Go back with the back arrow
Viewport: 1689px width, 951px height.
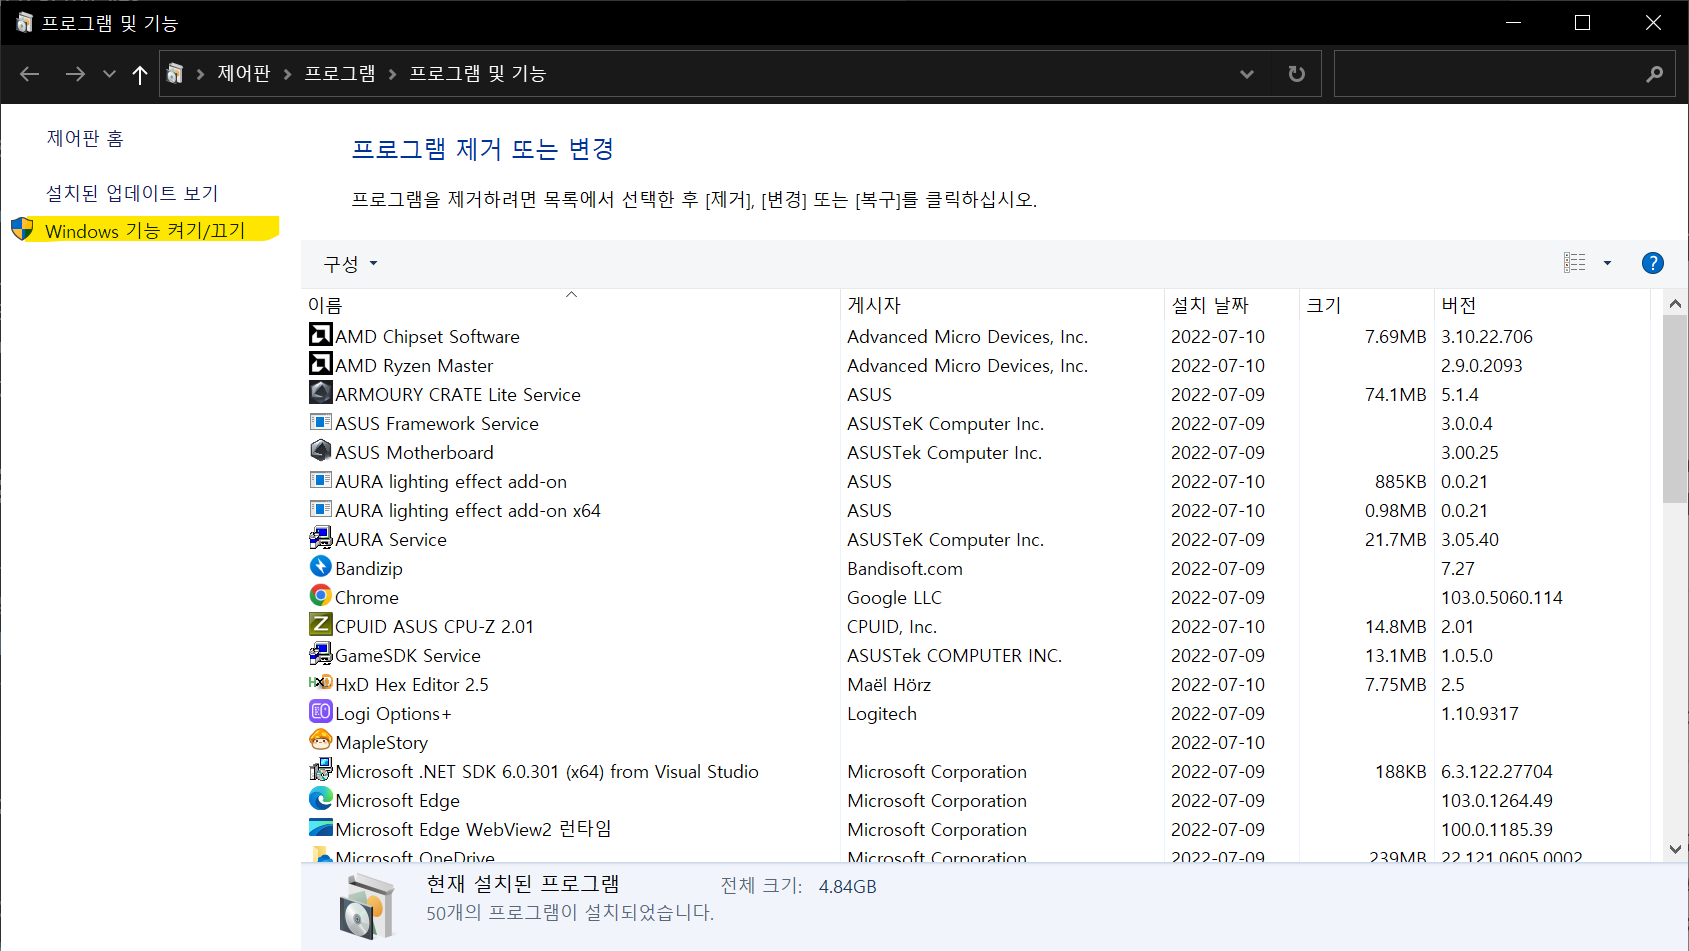[x=30, y=74]
